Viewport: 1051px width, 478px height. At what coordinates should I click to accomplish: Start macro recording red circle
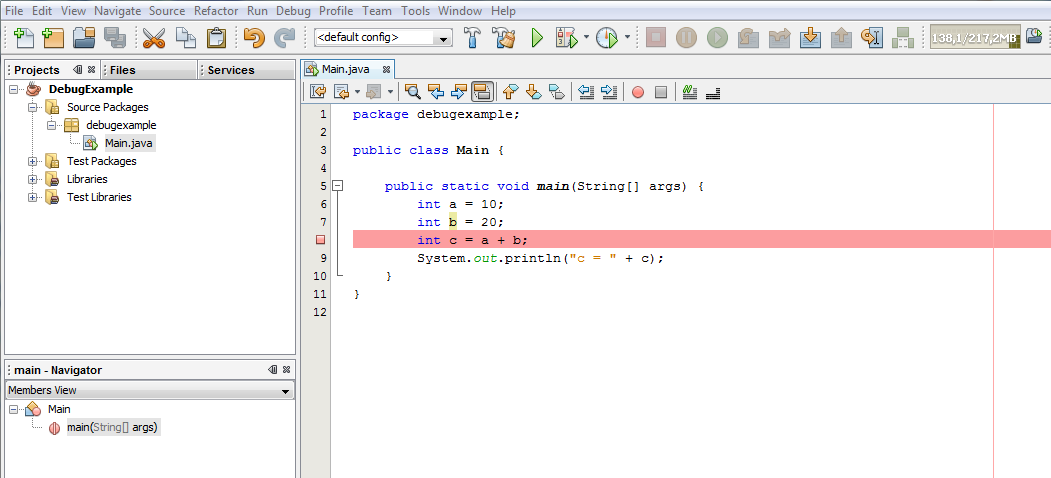click(x=638, y=93)
